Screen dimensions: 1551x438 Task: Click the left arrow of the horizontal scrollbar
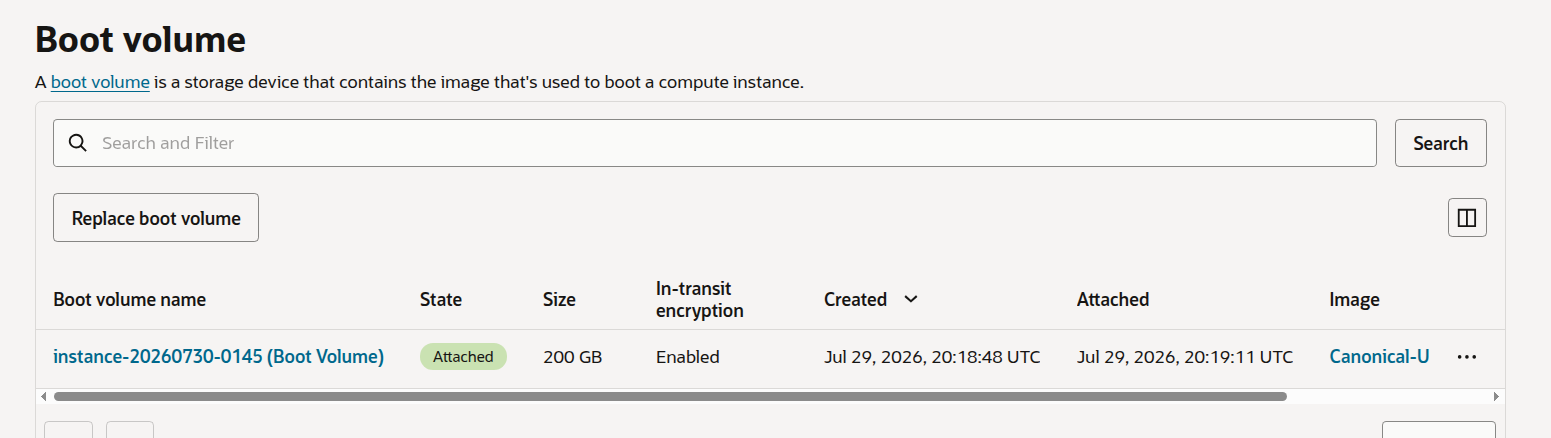pos(43,397)
